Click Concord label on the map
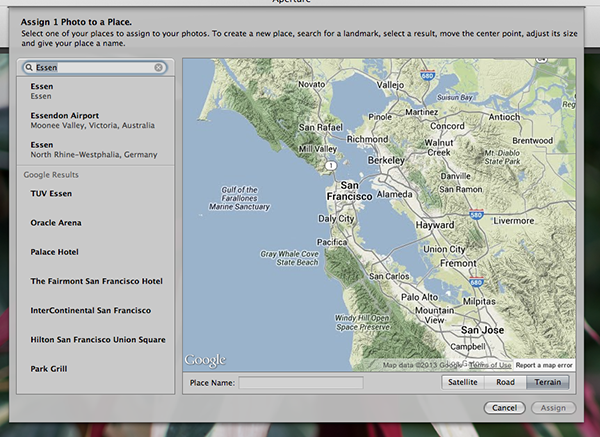Screen dimensions: 600x437 [x=447, y=126]
